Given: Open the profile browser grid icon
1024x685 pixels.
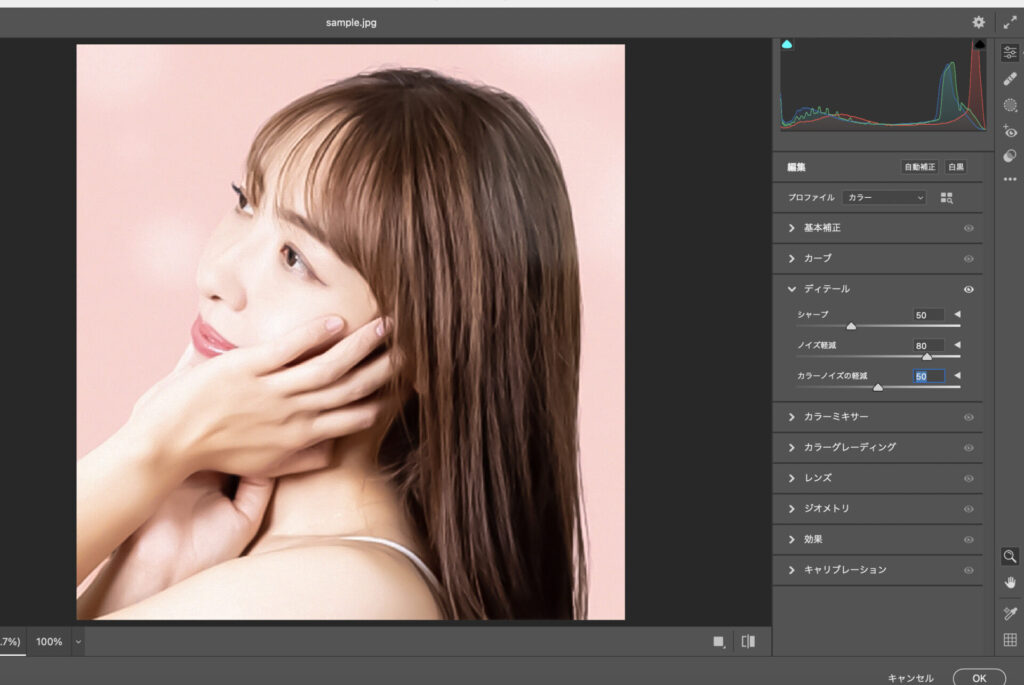Looking at the screenshot, I should click(x=946, y=198).
